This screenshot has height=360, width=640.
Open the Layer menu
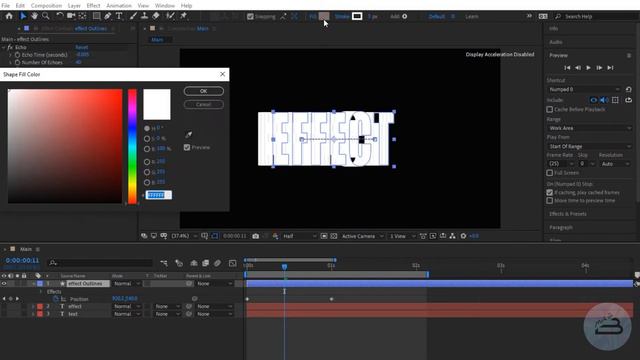coord(74,5)
